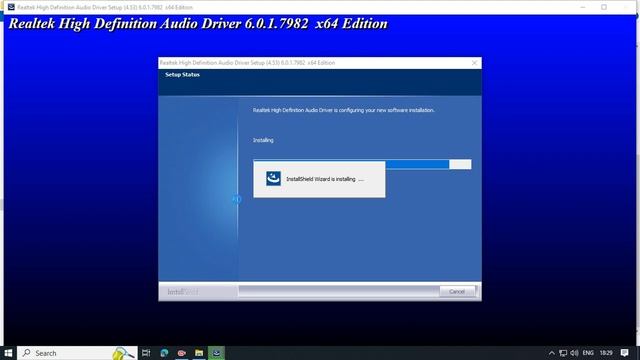Open Task View from taskbar
Viewport: 640px width, 360px height.
click(x=146, y=353)
